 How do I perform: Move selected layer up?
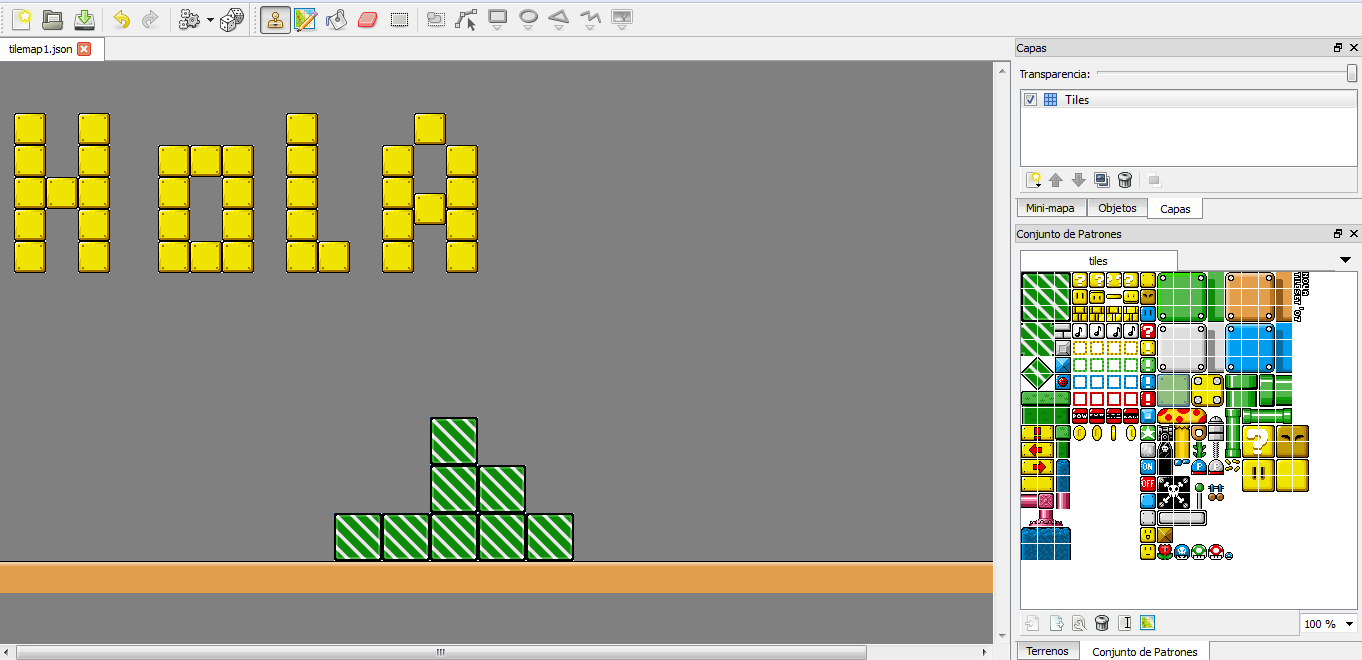click(1055, 180)
